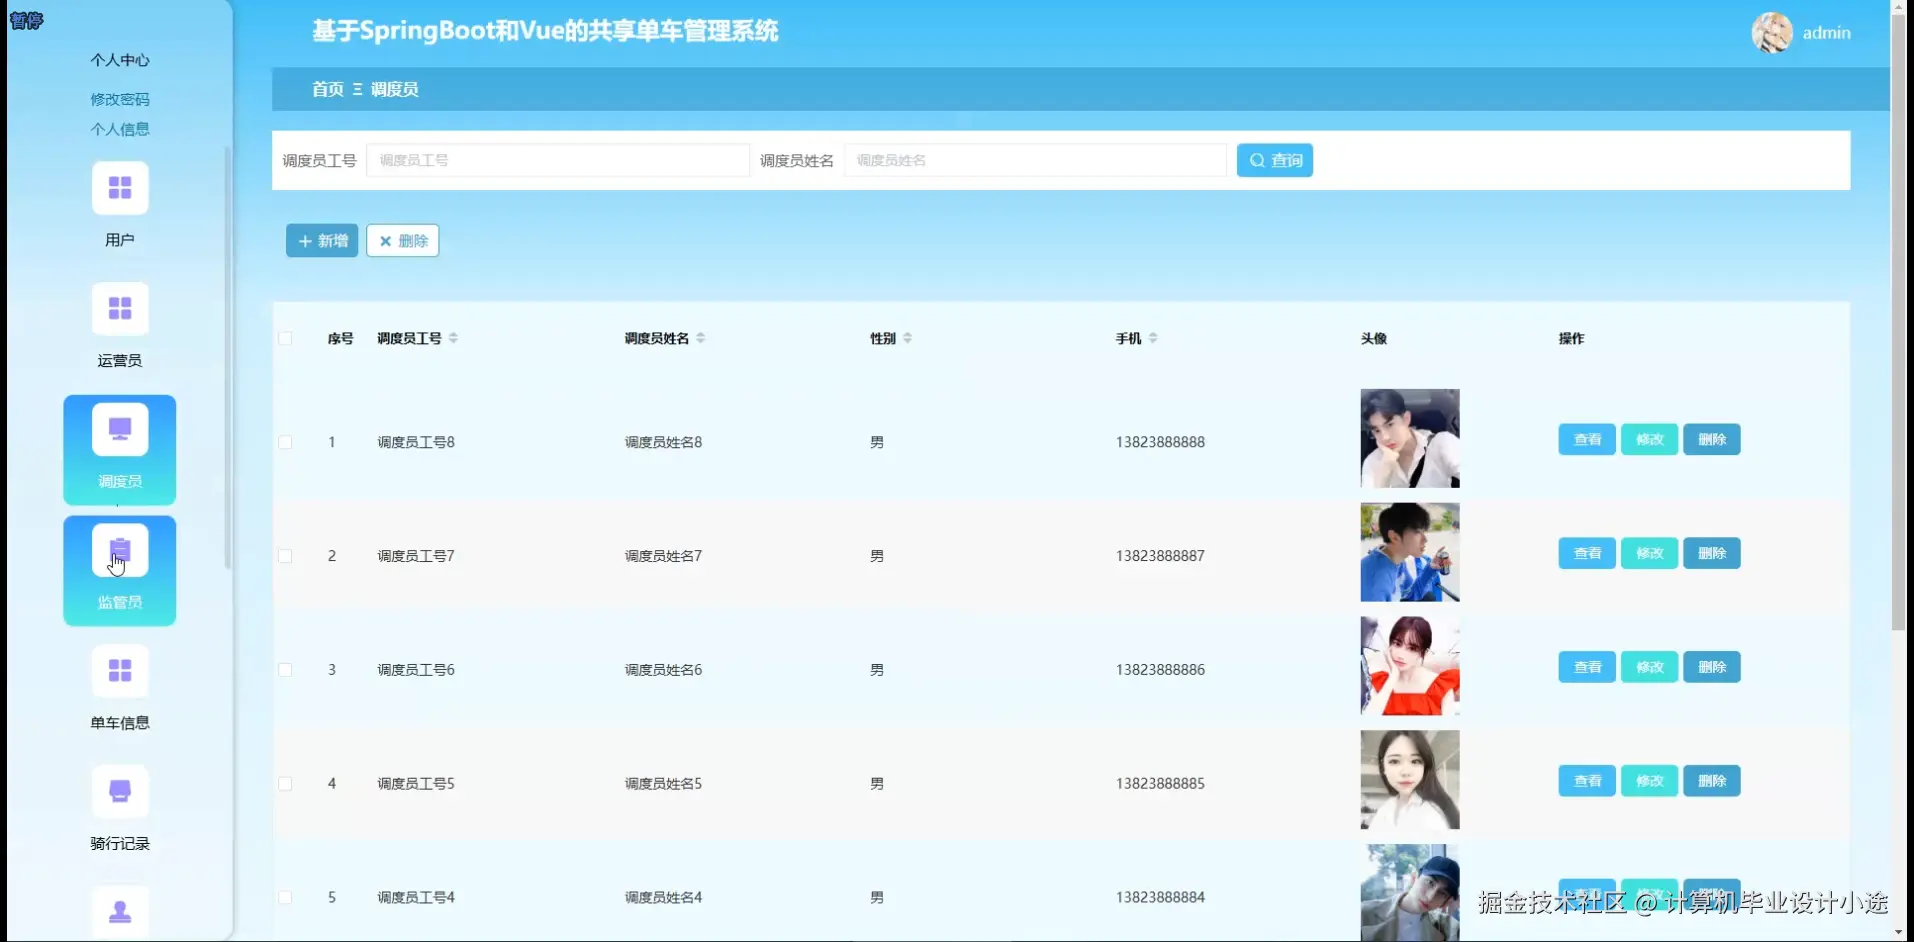Open the 监管员 clipboard icon
The height and width of the screenshot is (942, 1914).
point(120,550)
